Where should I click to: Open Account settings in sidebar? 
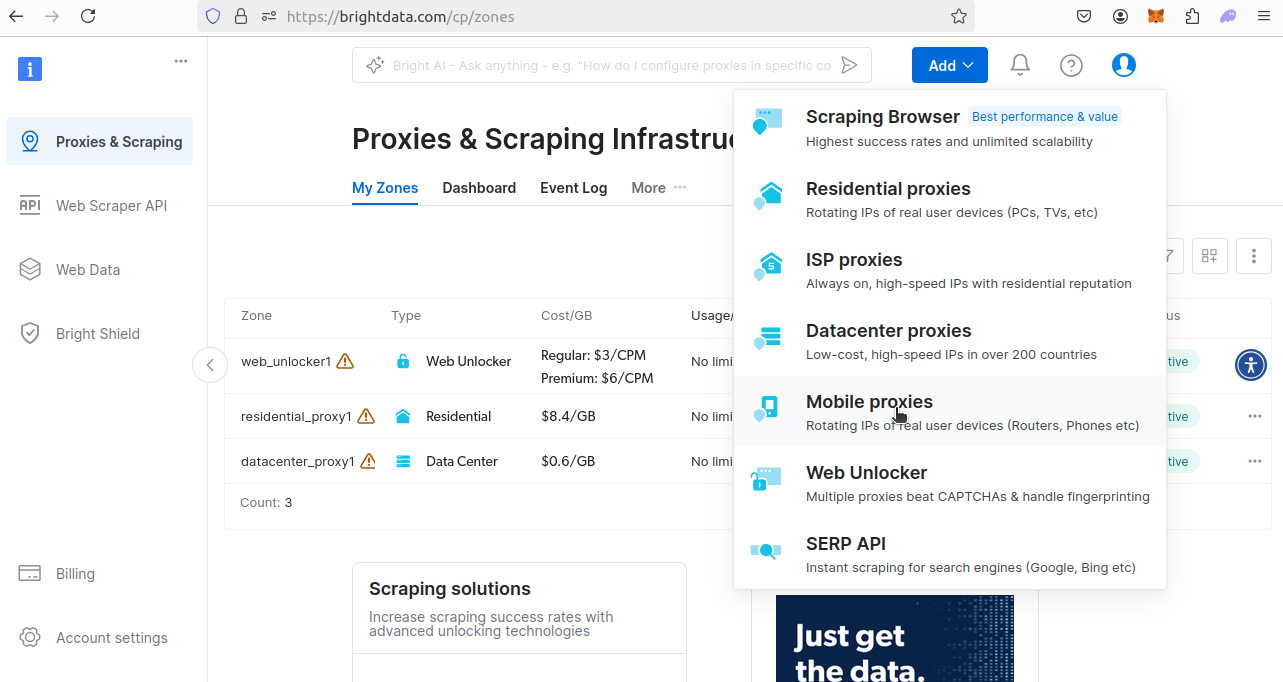pyautogui.click(x=100, y=637)
